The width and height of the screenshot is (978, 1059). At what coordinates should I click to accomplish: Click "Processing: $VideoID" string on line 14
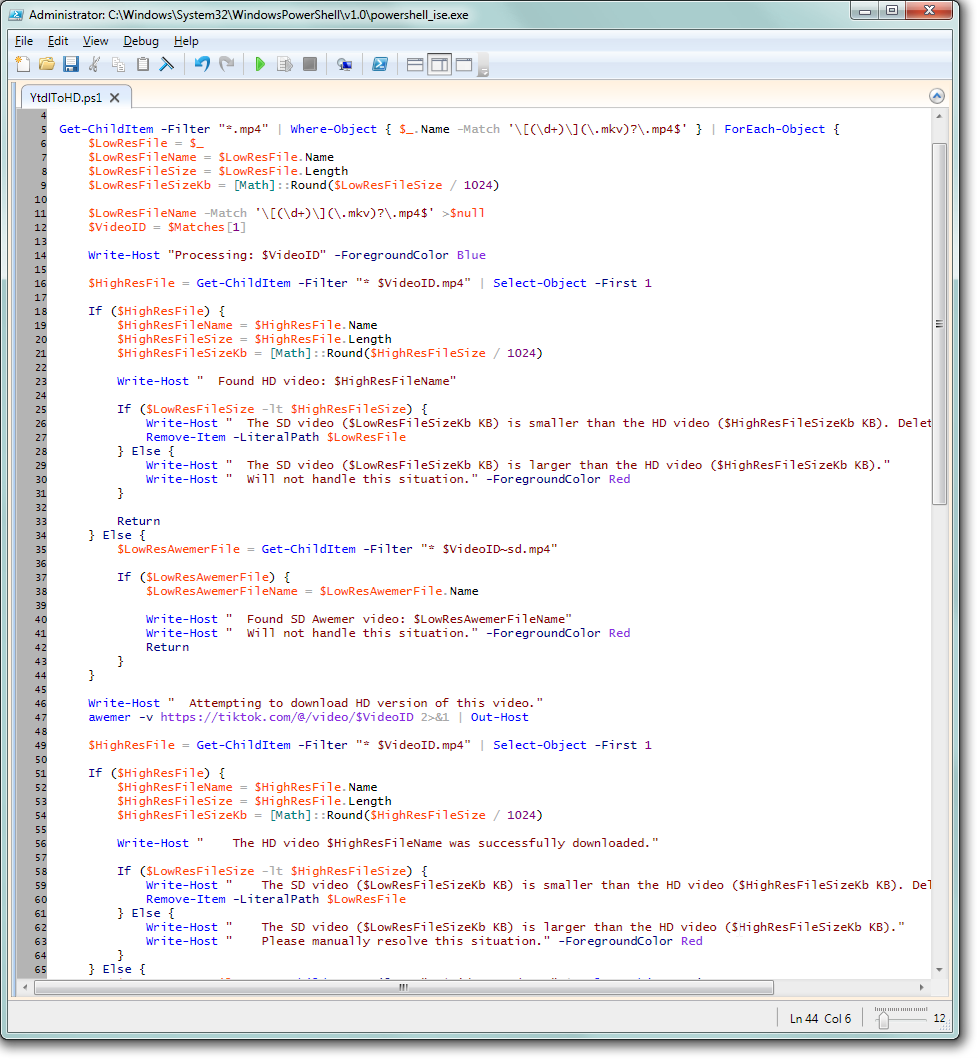coord(247,255)
